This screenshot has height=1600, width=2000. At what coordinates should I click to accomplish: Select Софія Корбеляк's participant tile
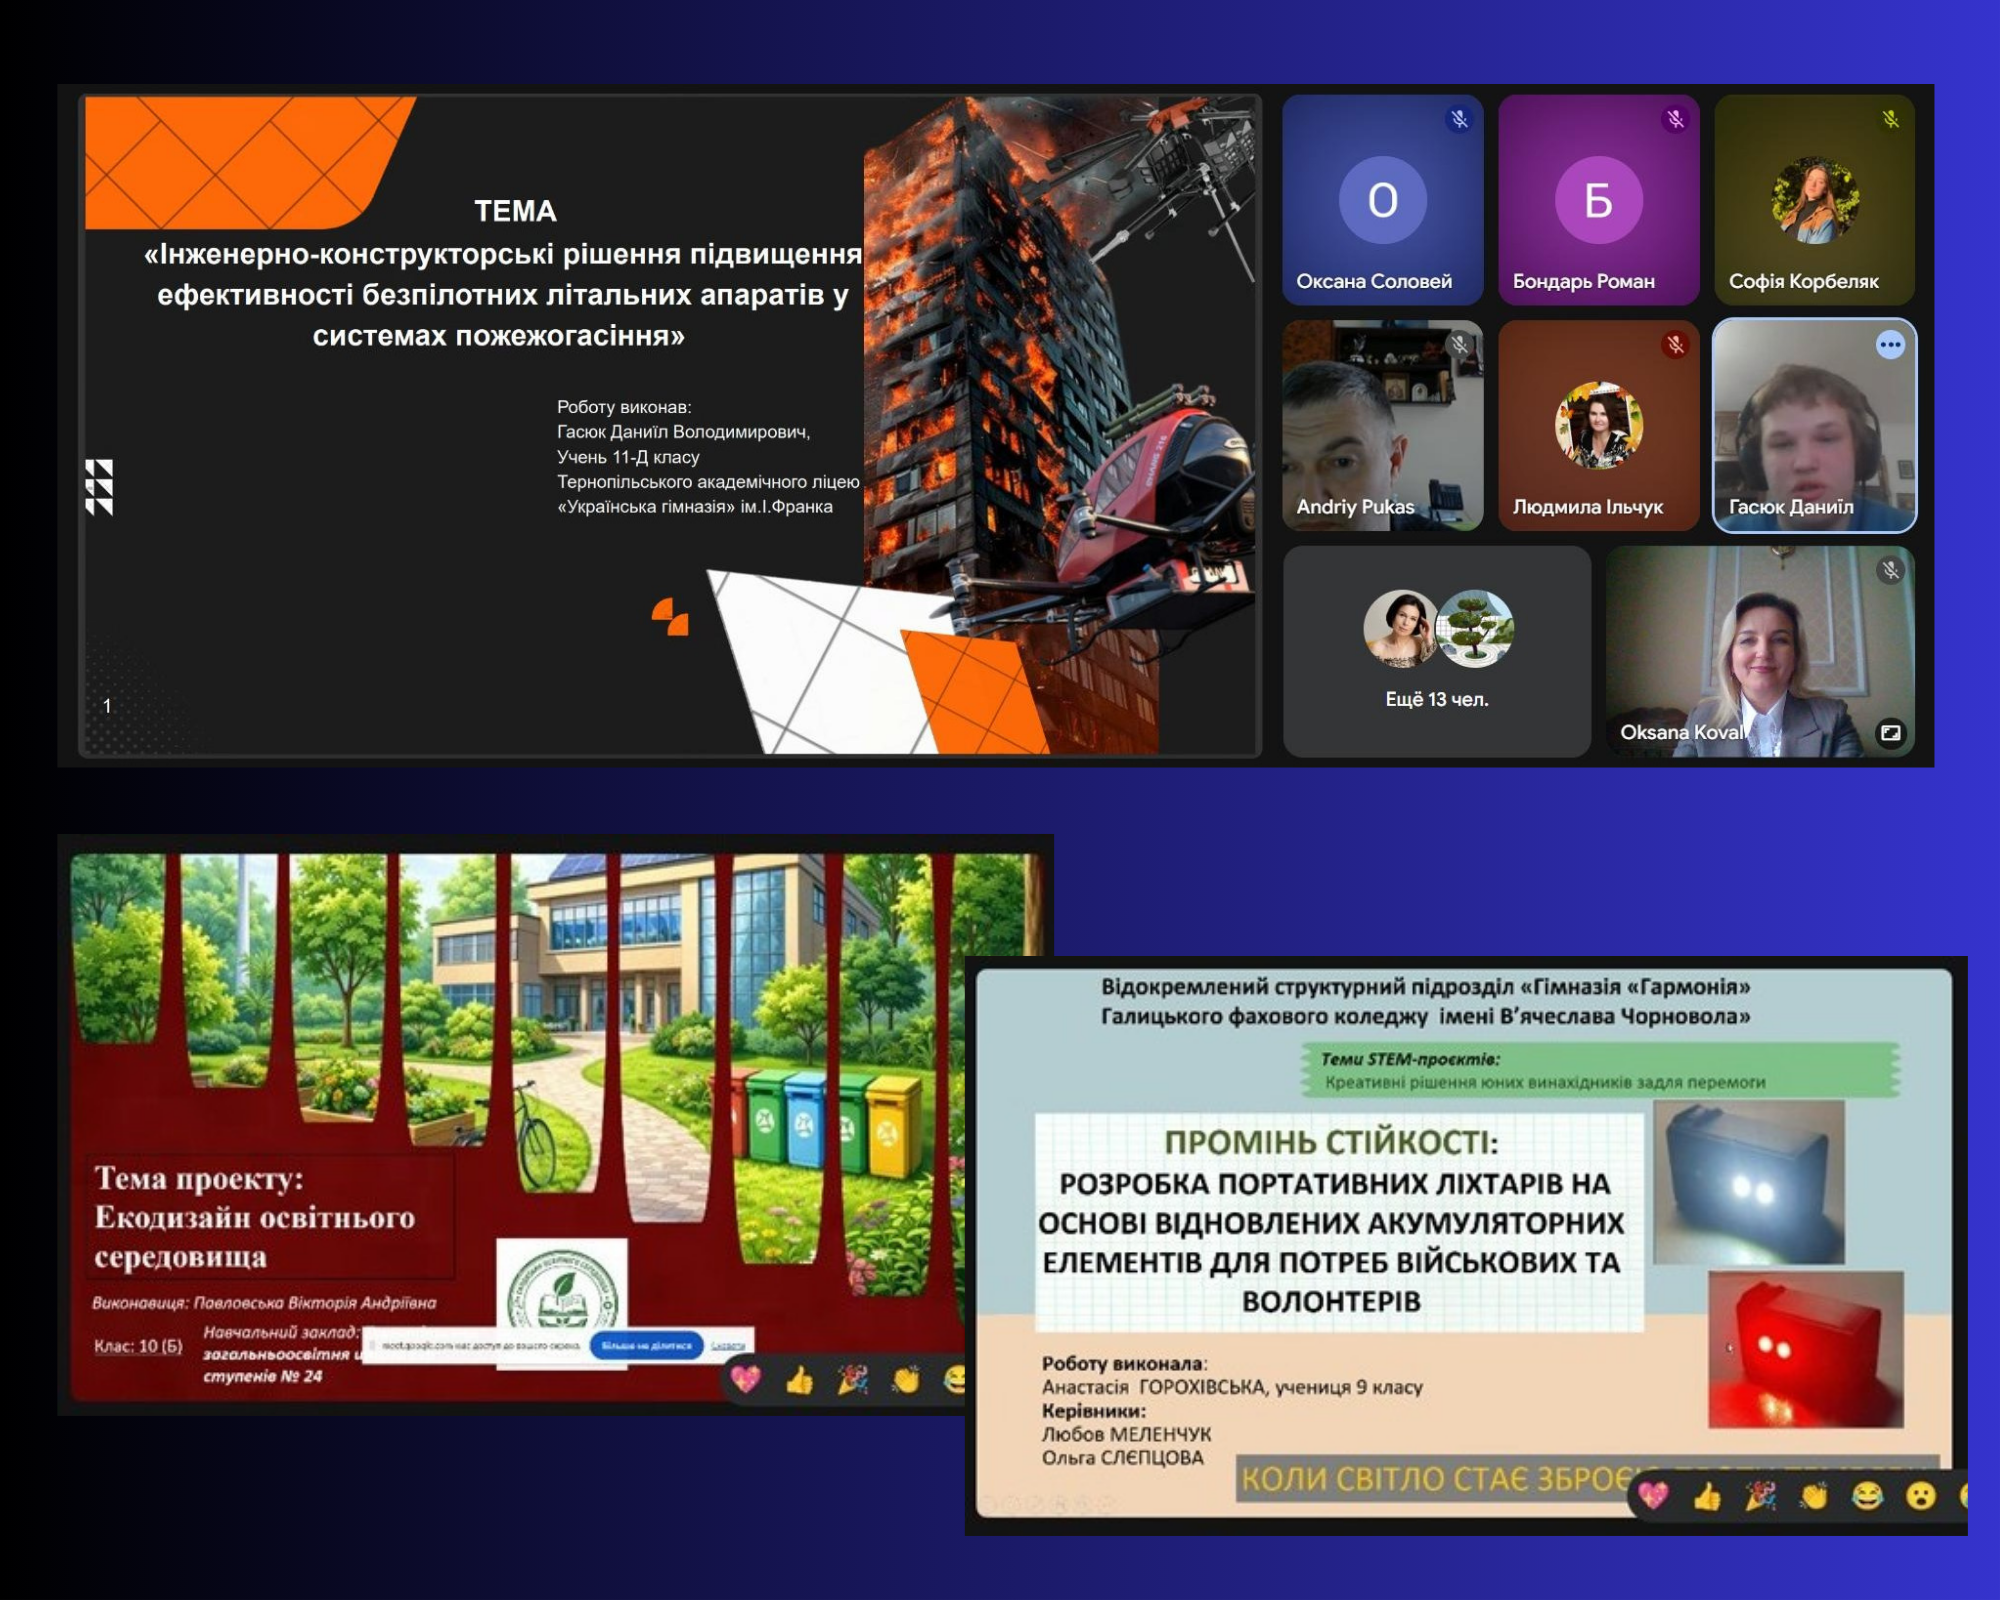click(1814, 200)
